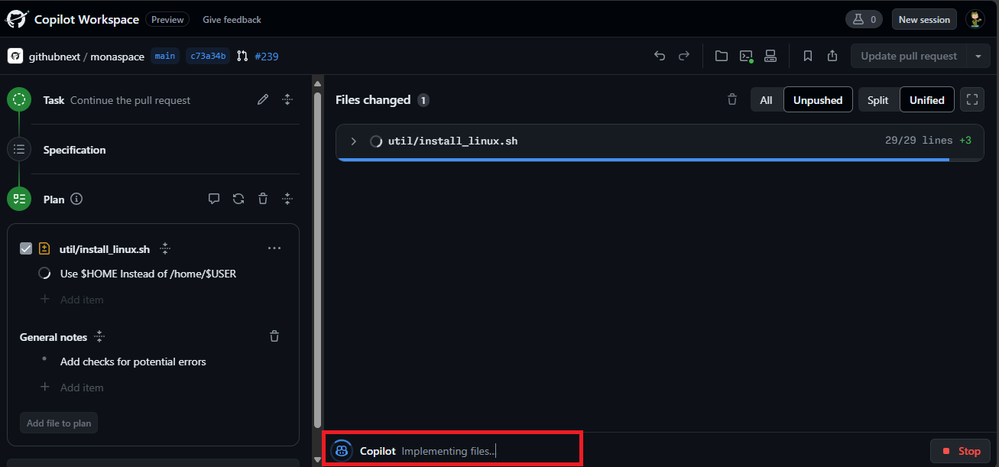This screenshot has height=467, width=999.
Task: Click the 'Use $HOME Instead of /home/$USER' step
Action: click(148, 273)
